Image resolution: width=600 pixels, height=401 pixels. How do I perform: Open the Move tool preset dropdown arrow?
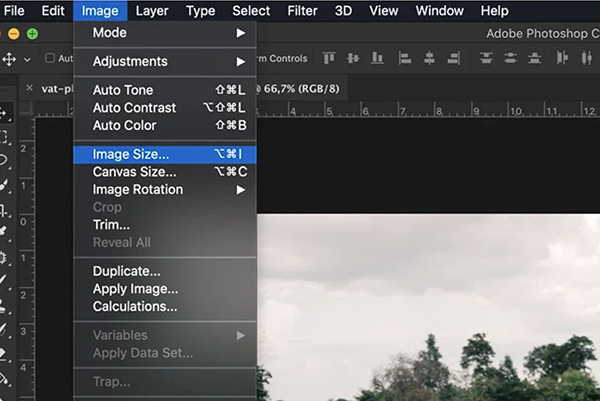28,58
